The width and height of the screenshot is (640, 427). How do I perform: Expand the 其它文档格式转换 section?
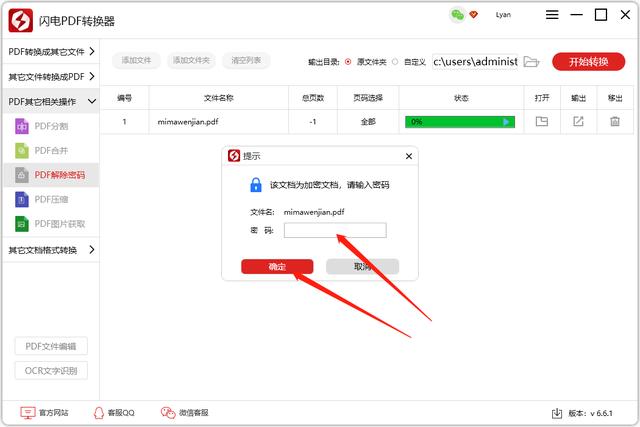click(50, 250)
